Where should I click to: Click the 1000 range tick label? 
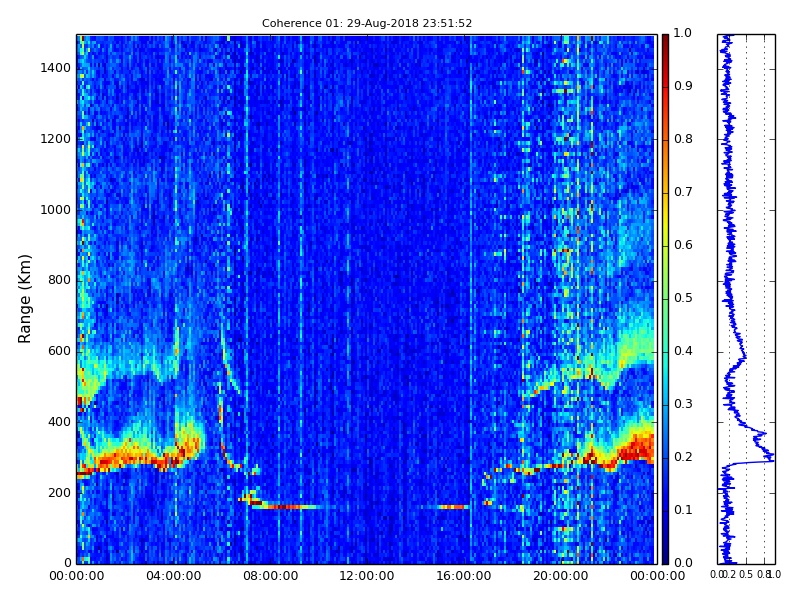point(56,210)
